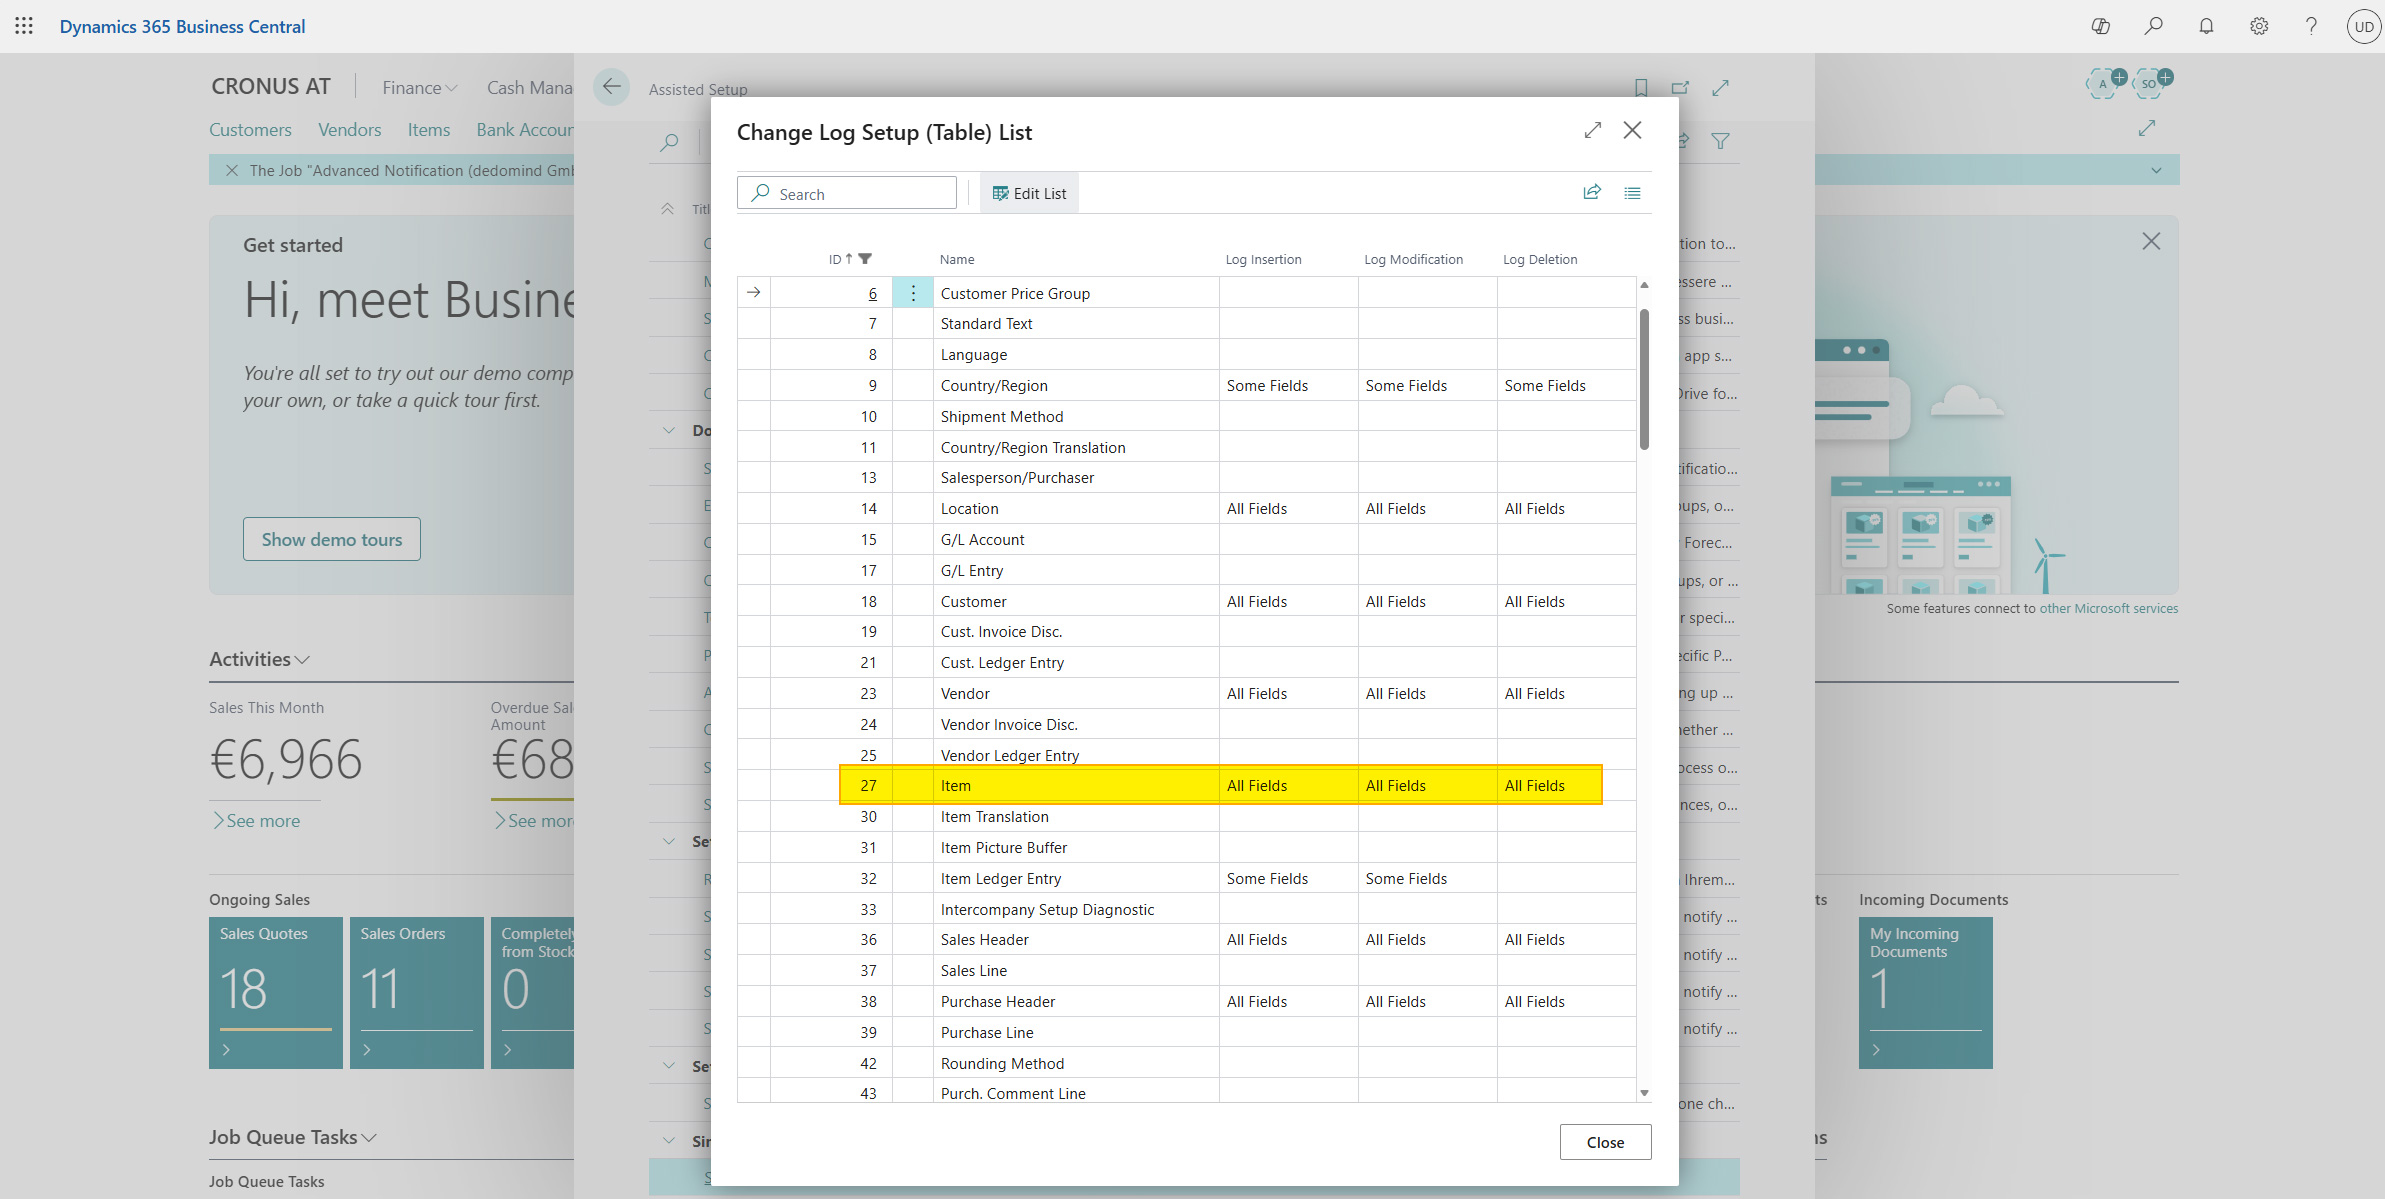Open the Vendors navigation item
This screenshot has height=1199, width=2385.
tap(349, 129)
